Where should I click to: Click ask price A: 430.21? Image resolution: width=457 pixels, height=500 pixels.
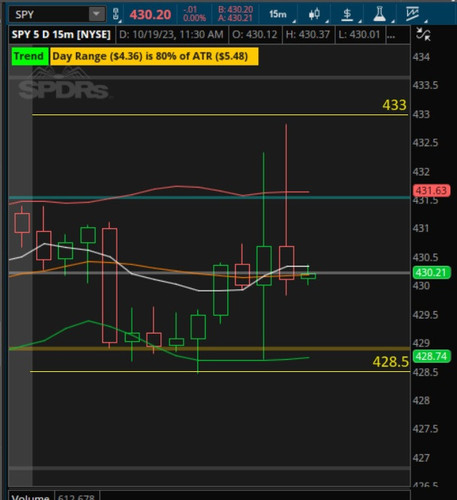235,18
